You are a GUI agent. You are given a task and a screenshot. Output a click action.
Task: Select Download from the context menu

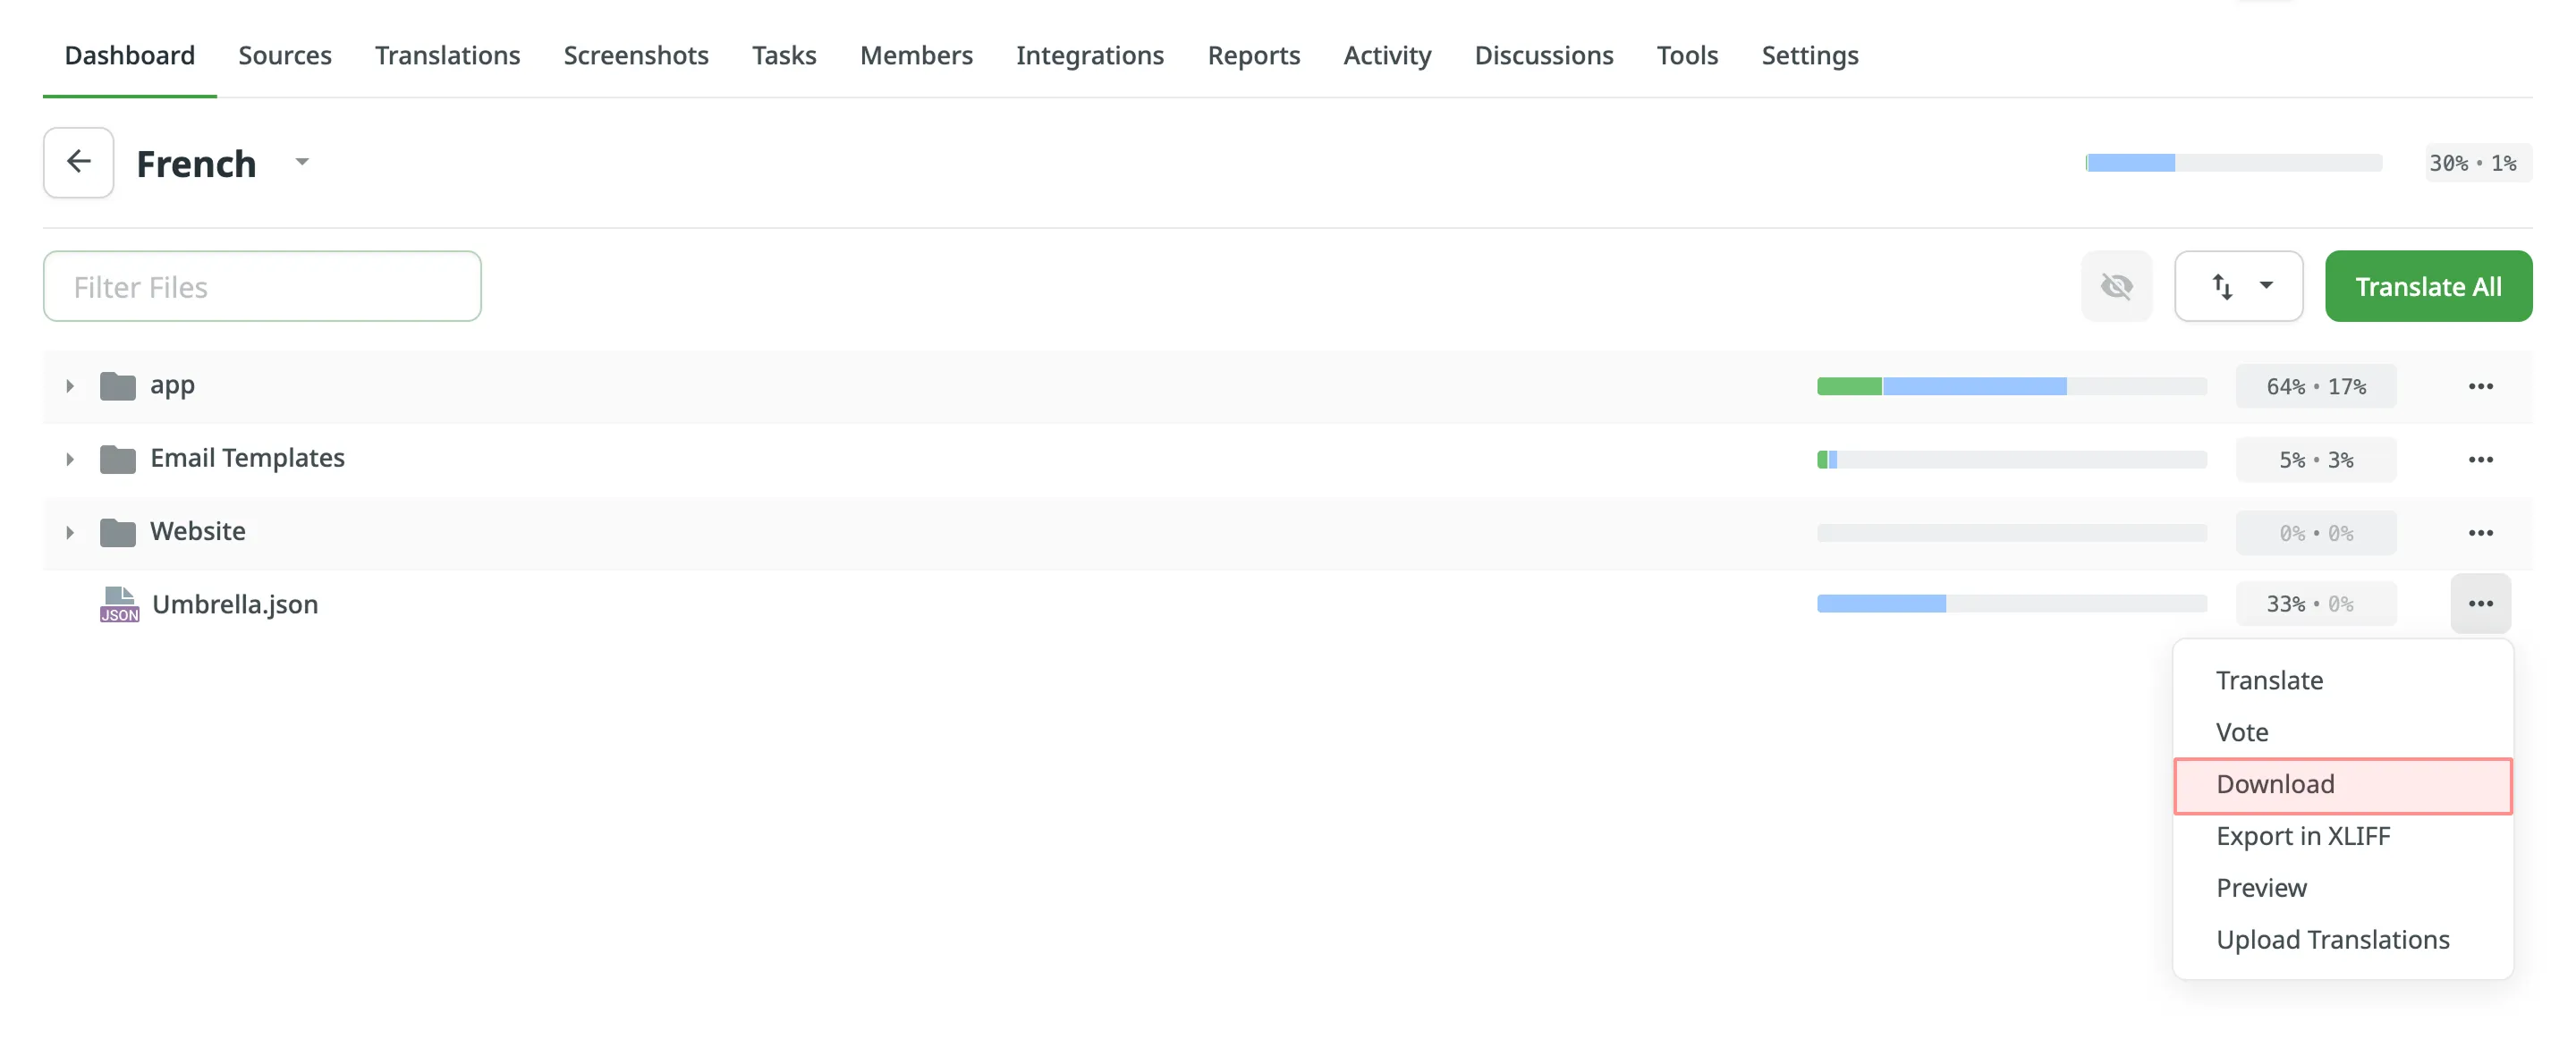pos(2276,784)
